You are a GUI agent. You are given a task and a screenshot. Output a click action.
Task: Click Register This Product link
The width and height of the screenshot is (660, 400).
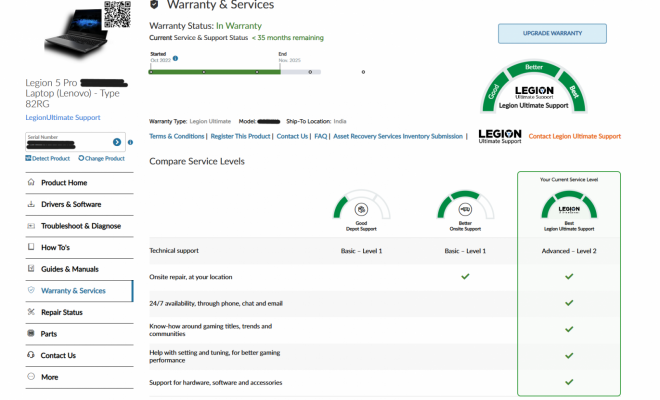(240, 136)
